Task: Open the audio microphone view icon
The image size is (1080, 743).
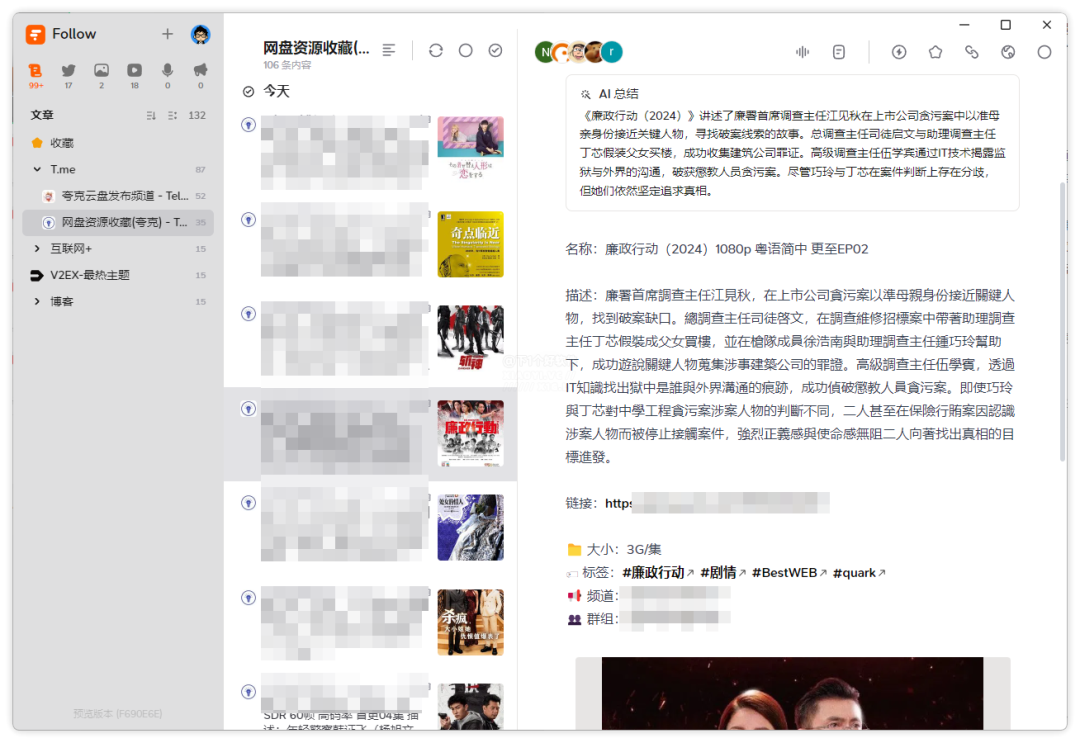Action: [x=167, y=71]
